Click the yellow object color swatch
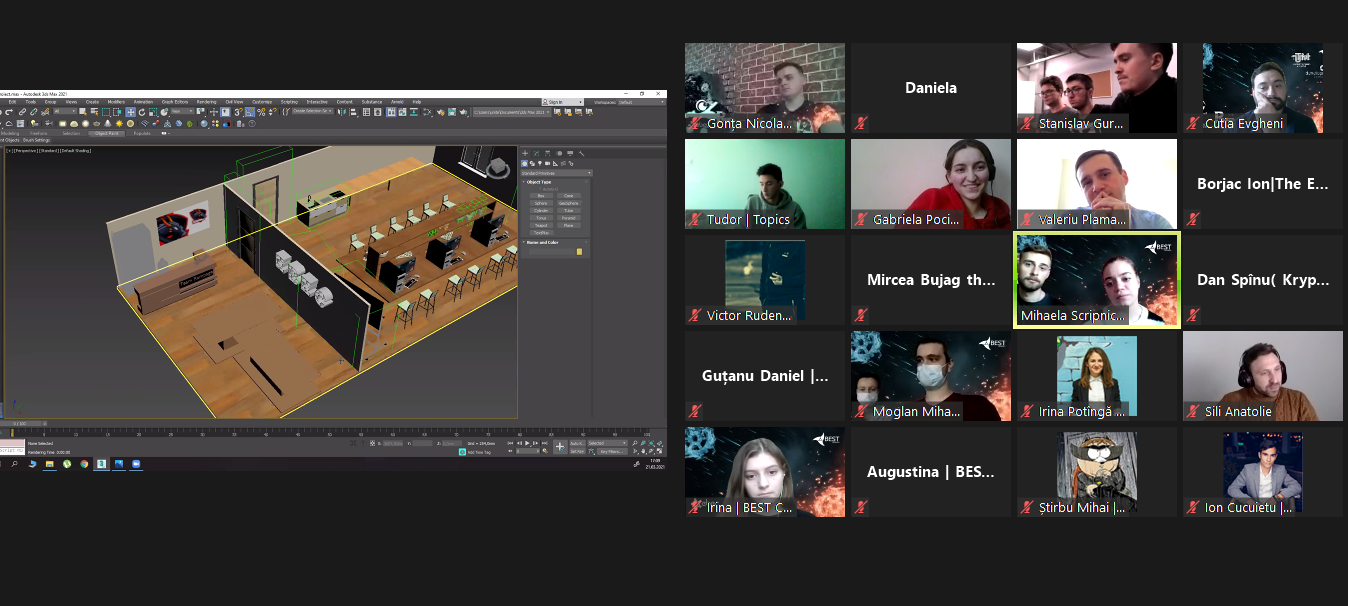The width and height of the screenshot is (1348, 606). [x=579, y=252]
